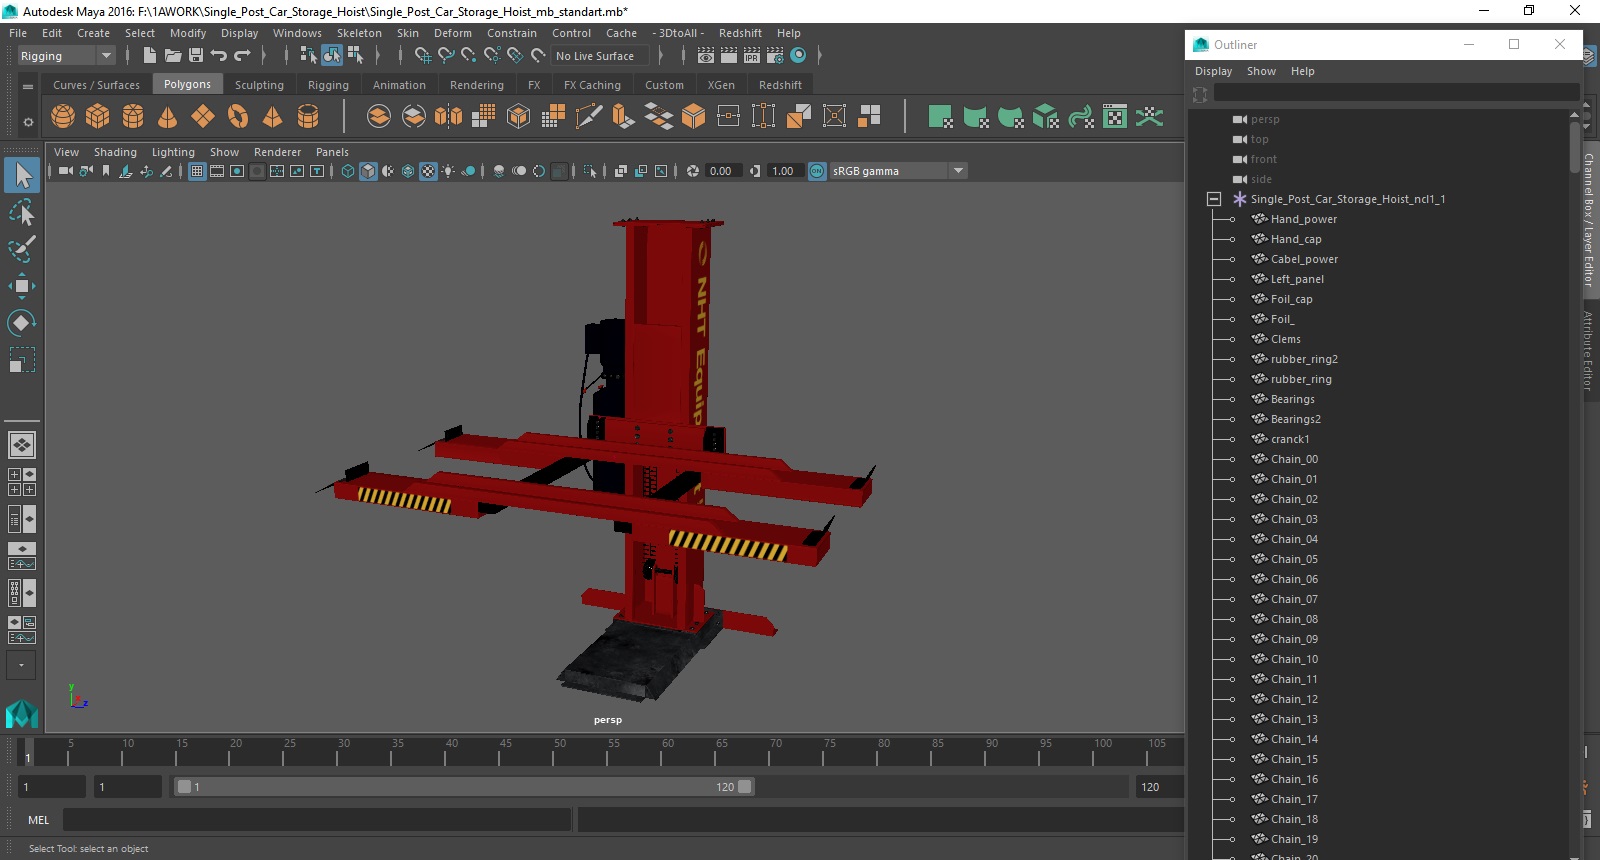Screen dimensions: 1600x860
Task: Switch to the Animation shelf tab
Action: point(399,85)
